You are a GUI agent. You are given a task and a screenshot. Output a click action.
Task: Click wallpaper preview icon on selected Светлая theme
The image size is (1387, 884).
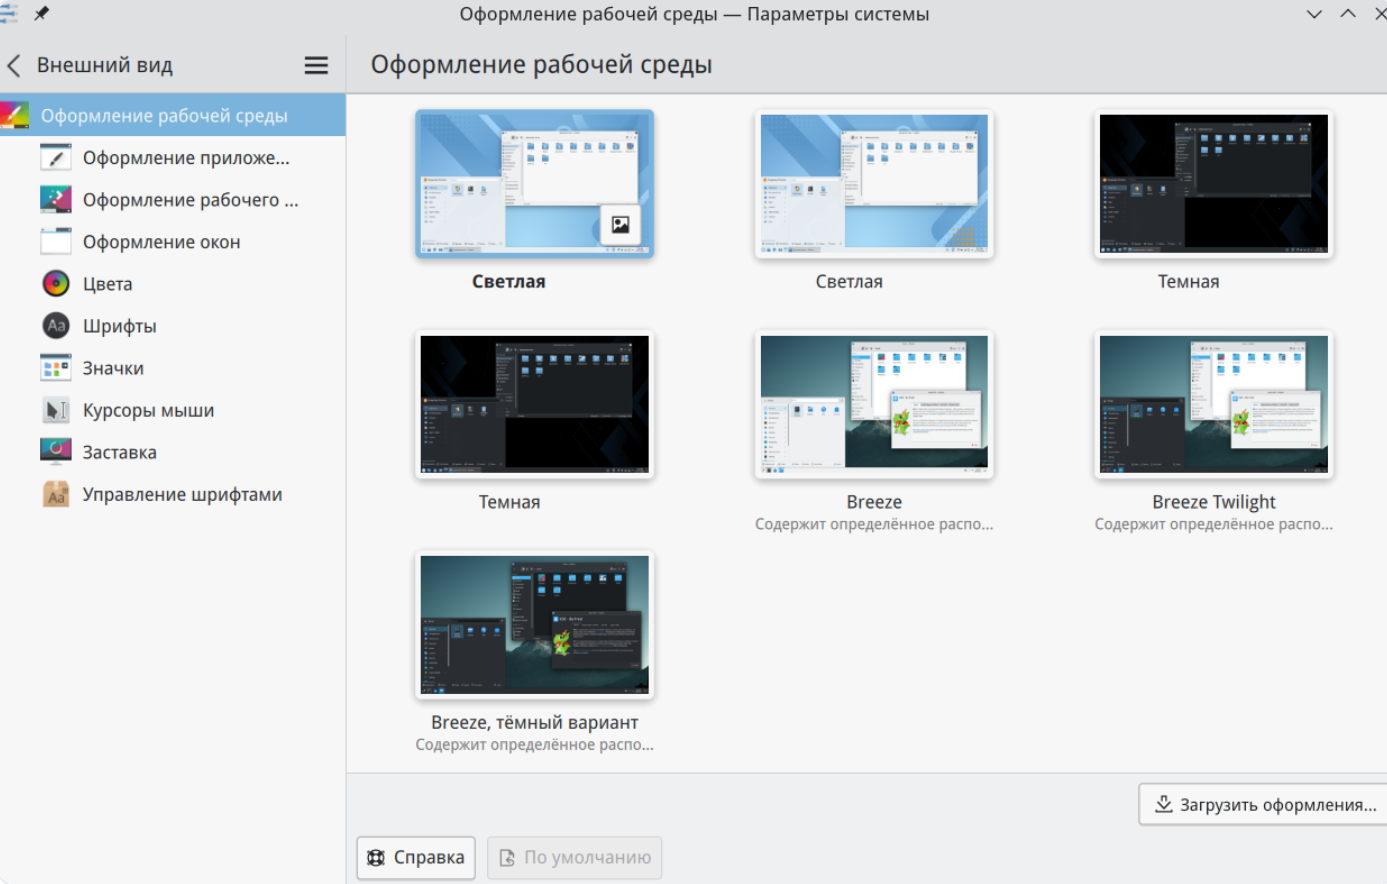coord(620,225)
